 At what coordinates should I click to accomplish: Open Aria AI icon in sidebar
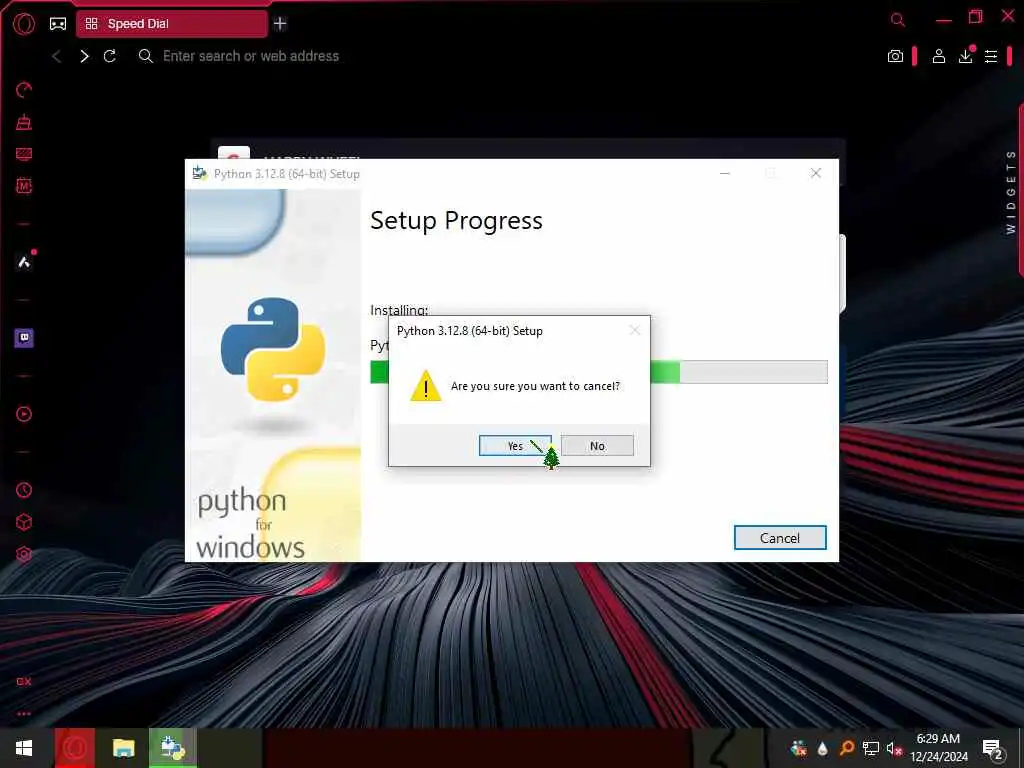pyautogui.click(x=24, y=262)
